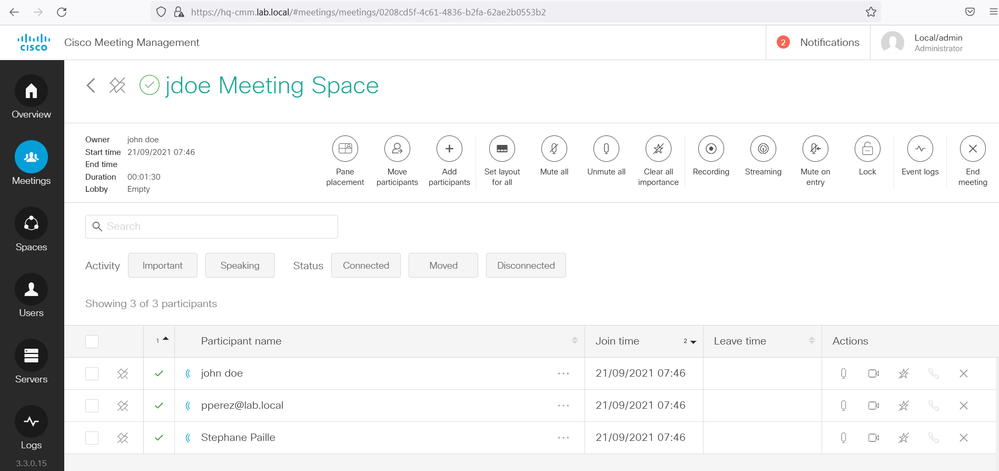
Task: Click in participant Search field
Action: (x=212, y=226)
